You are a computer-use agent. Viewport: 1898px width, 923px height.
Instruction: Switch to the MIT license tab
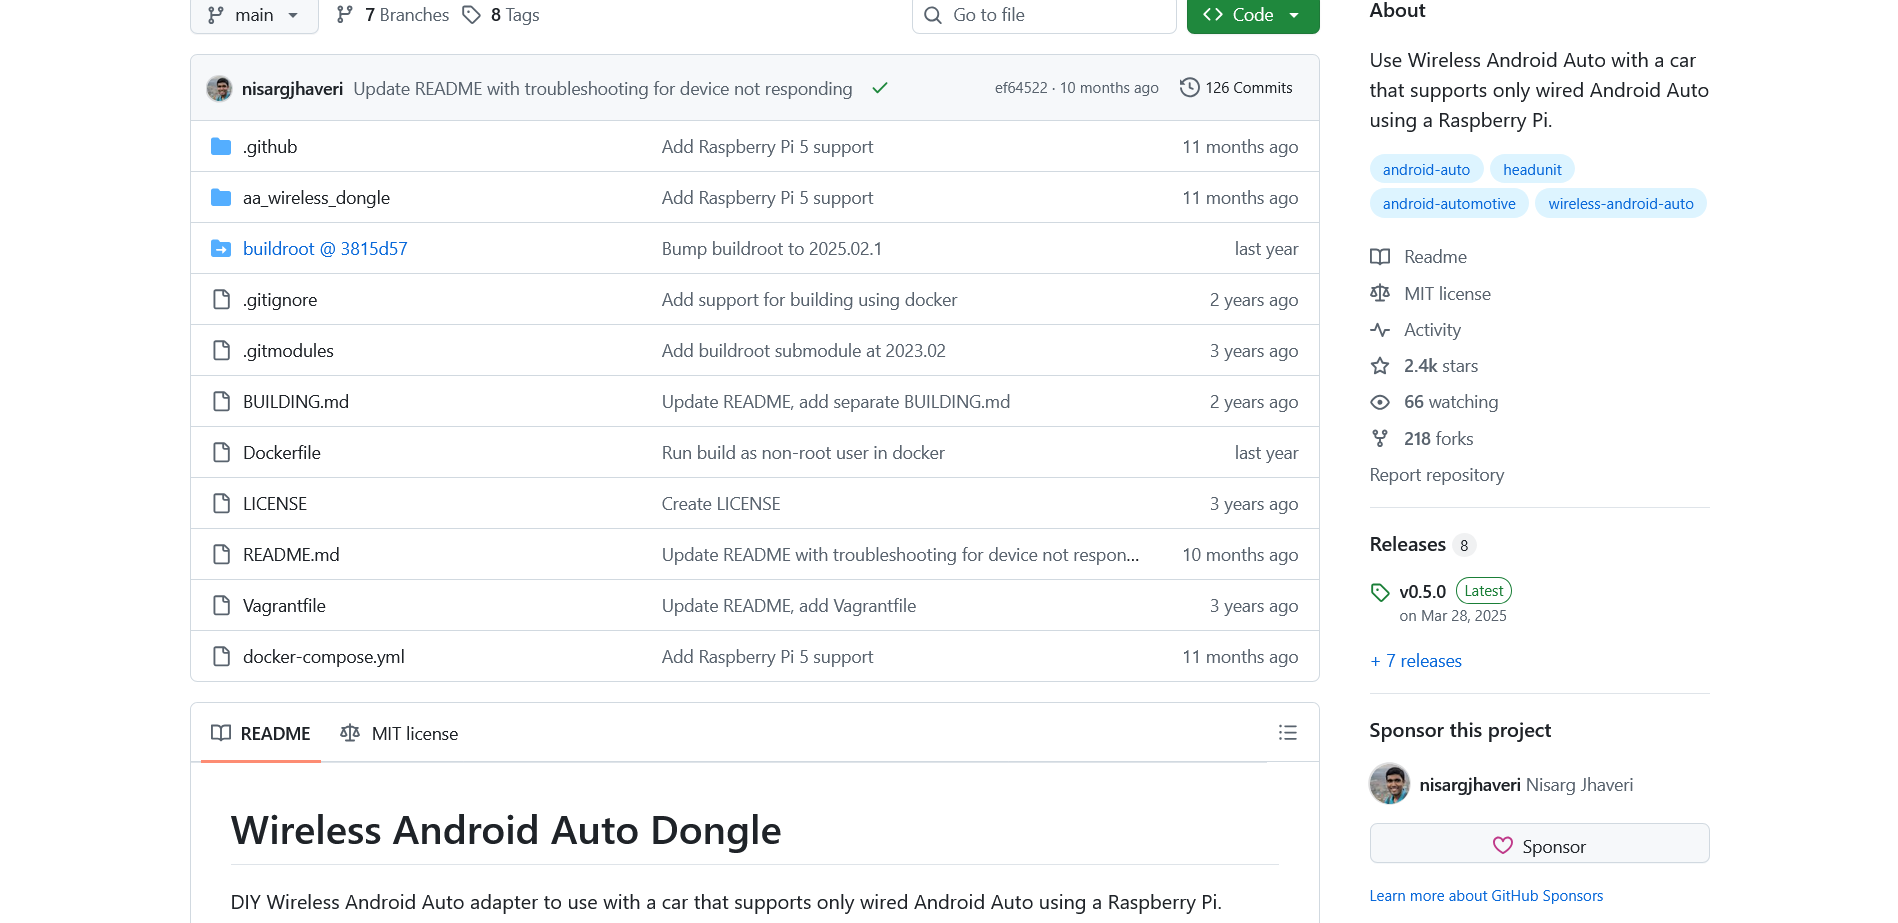pos(399,733)
